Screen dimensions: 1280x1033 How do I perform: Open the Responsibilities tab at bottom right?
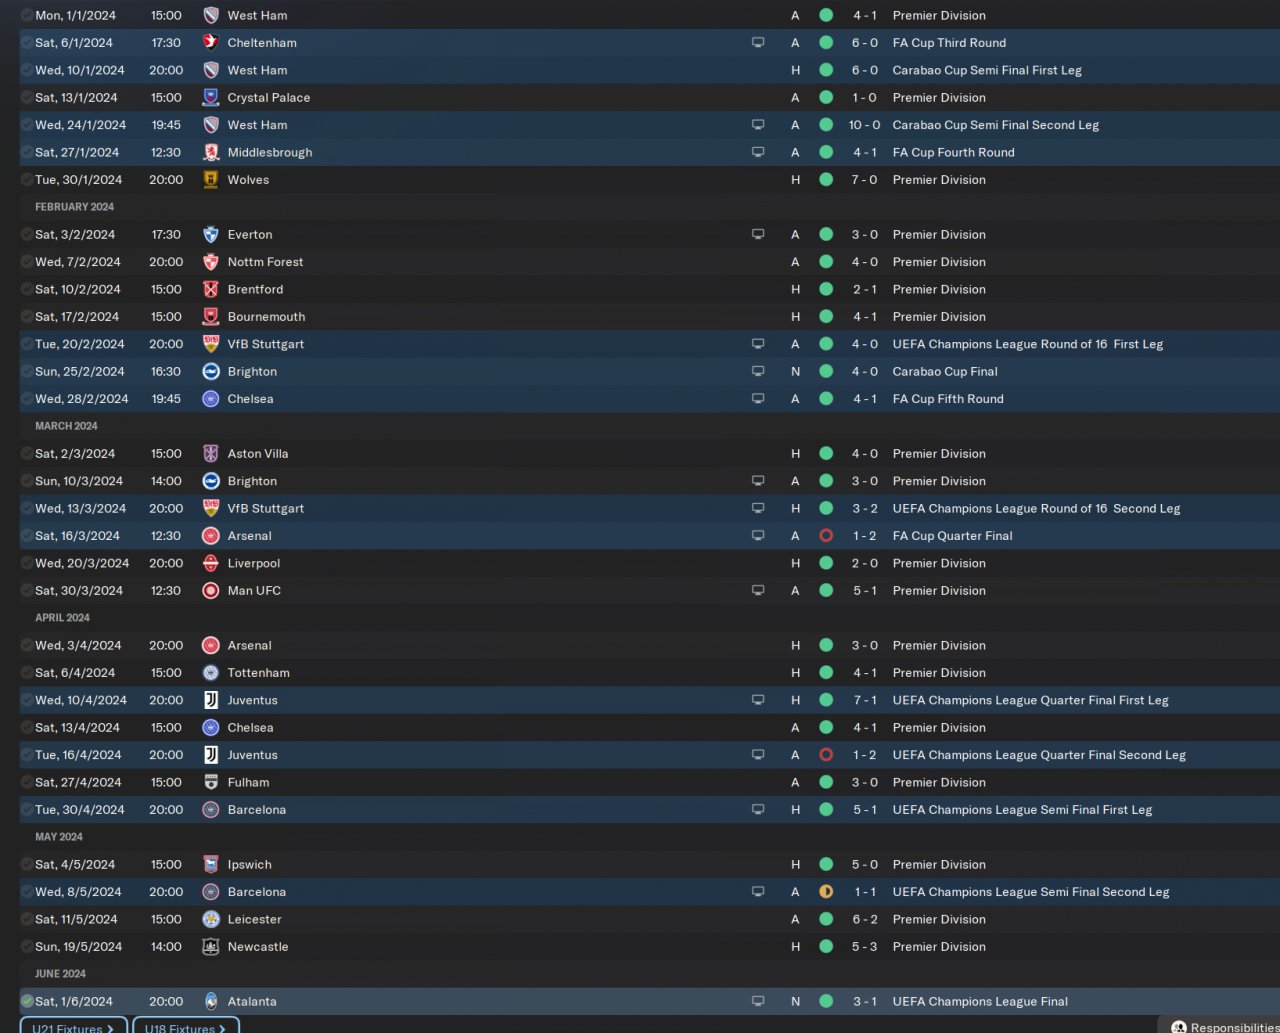[x=1221, y=1026]
